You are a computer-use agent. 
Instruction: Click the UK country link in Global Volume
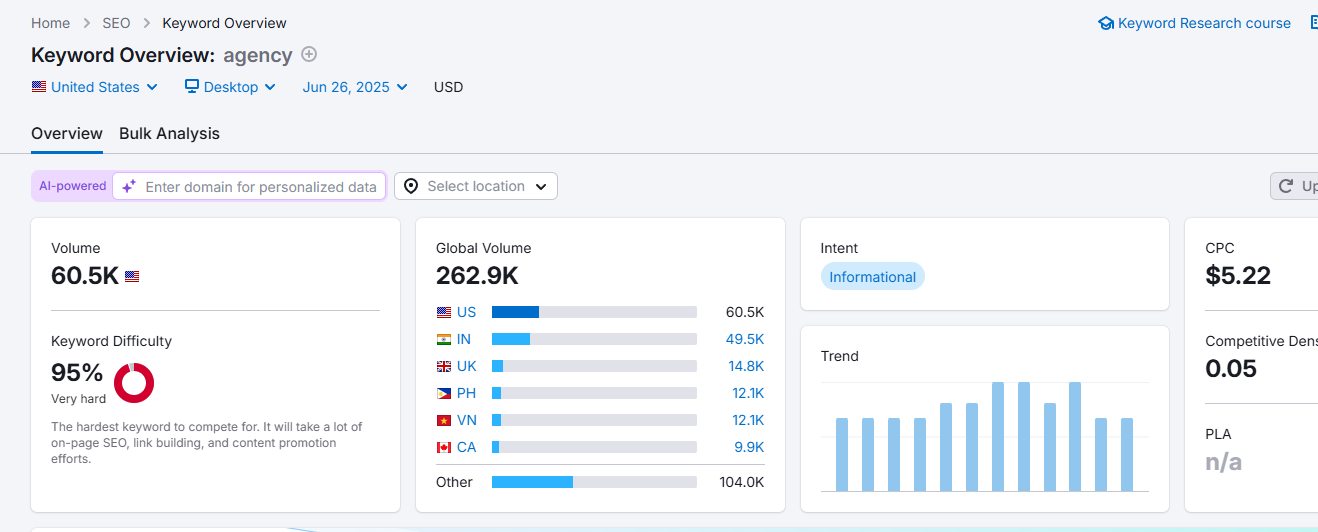coord(467,366)
